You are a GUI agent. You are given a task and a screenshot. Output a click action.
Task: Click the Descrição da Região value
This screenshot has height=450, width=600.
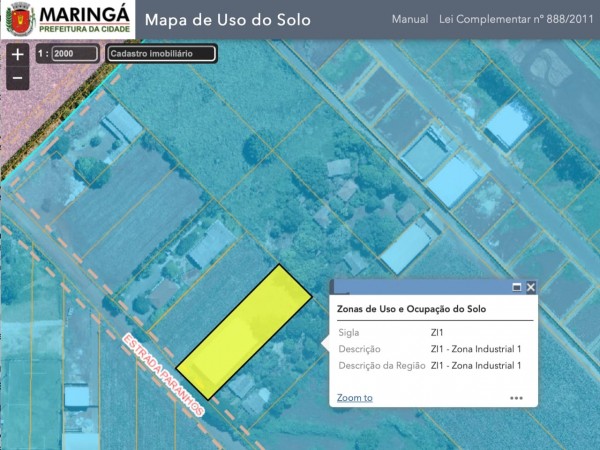pyautogui.click(x=476, y=366)
